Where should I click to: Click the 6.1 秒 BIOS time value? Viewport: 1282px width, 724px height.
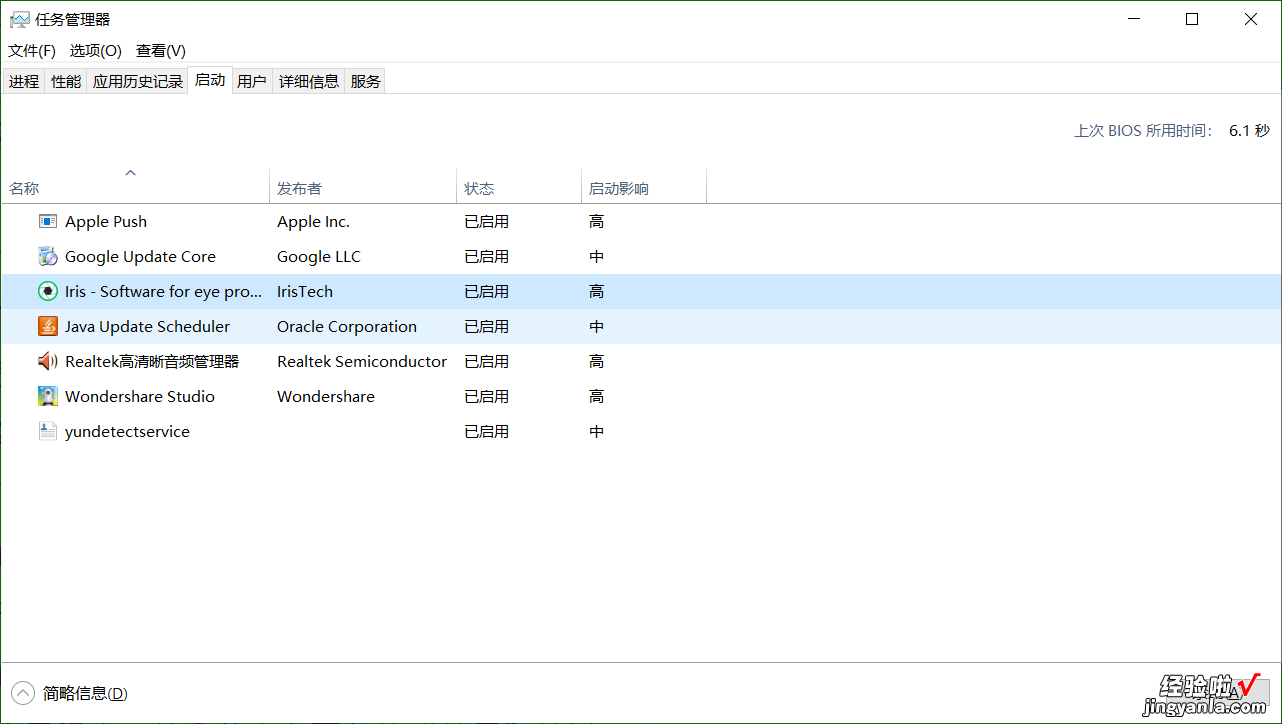[1249, 130]
